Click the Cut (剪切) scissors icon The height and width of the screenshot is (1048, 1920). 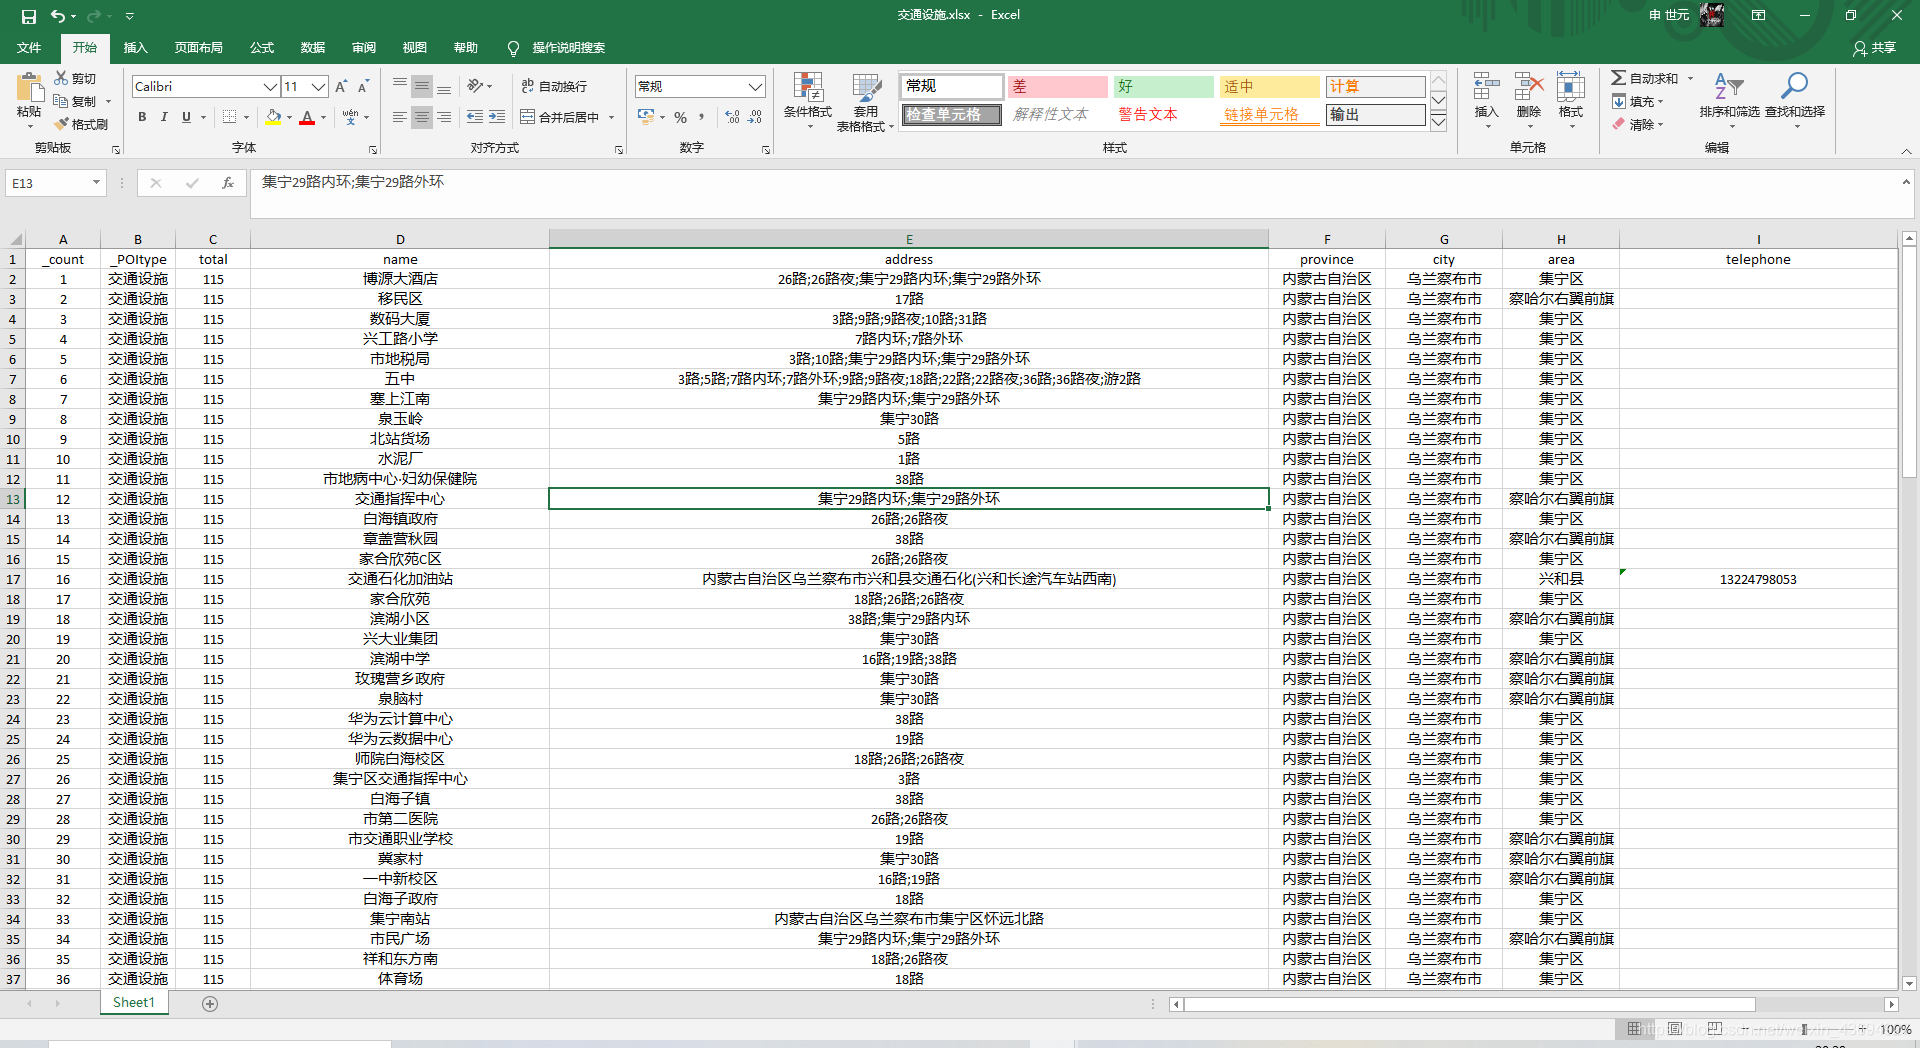tap(61, 78)
